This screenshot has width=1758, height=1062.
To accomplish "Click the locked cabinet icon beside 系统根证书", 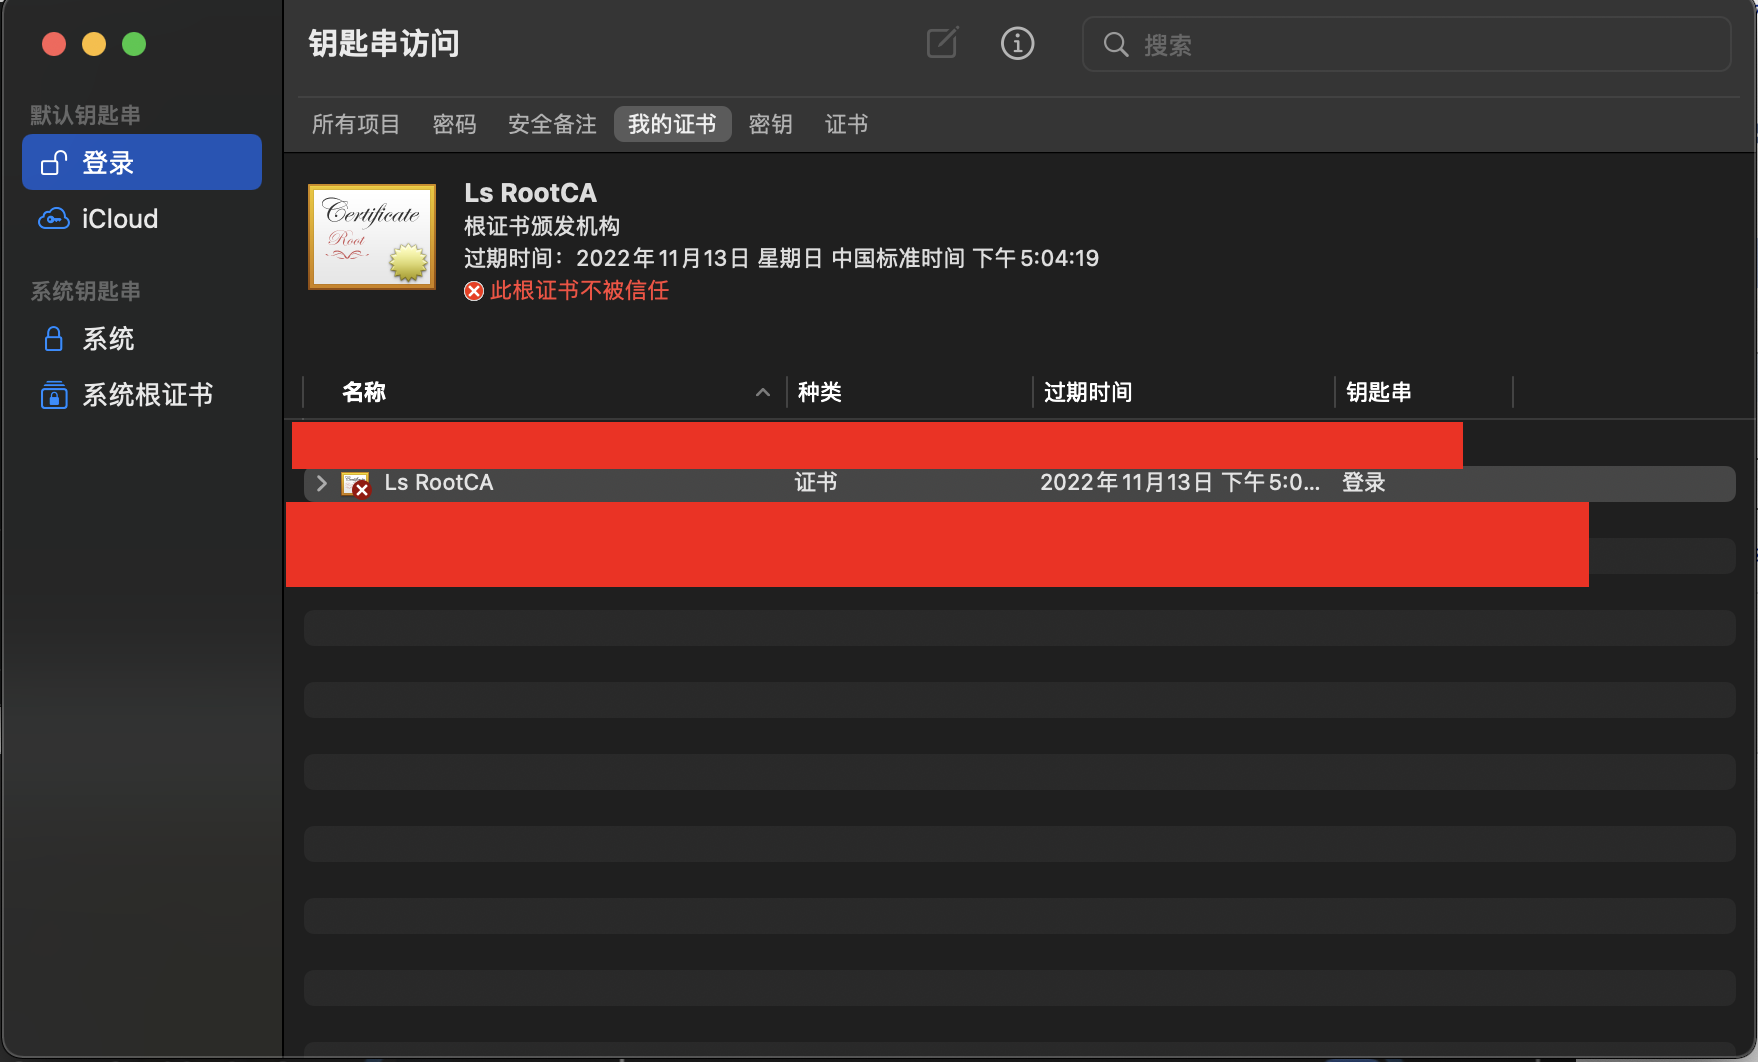I will [54, 395].
